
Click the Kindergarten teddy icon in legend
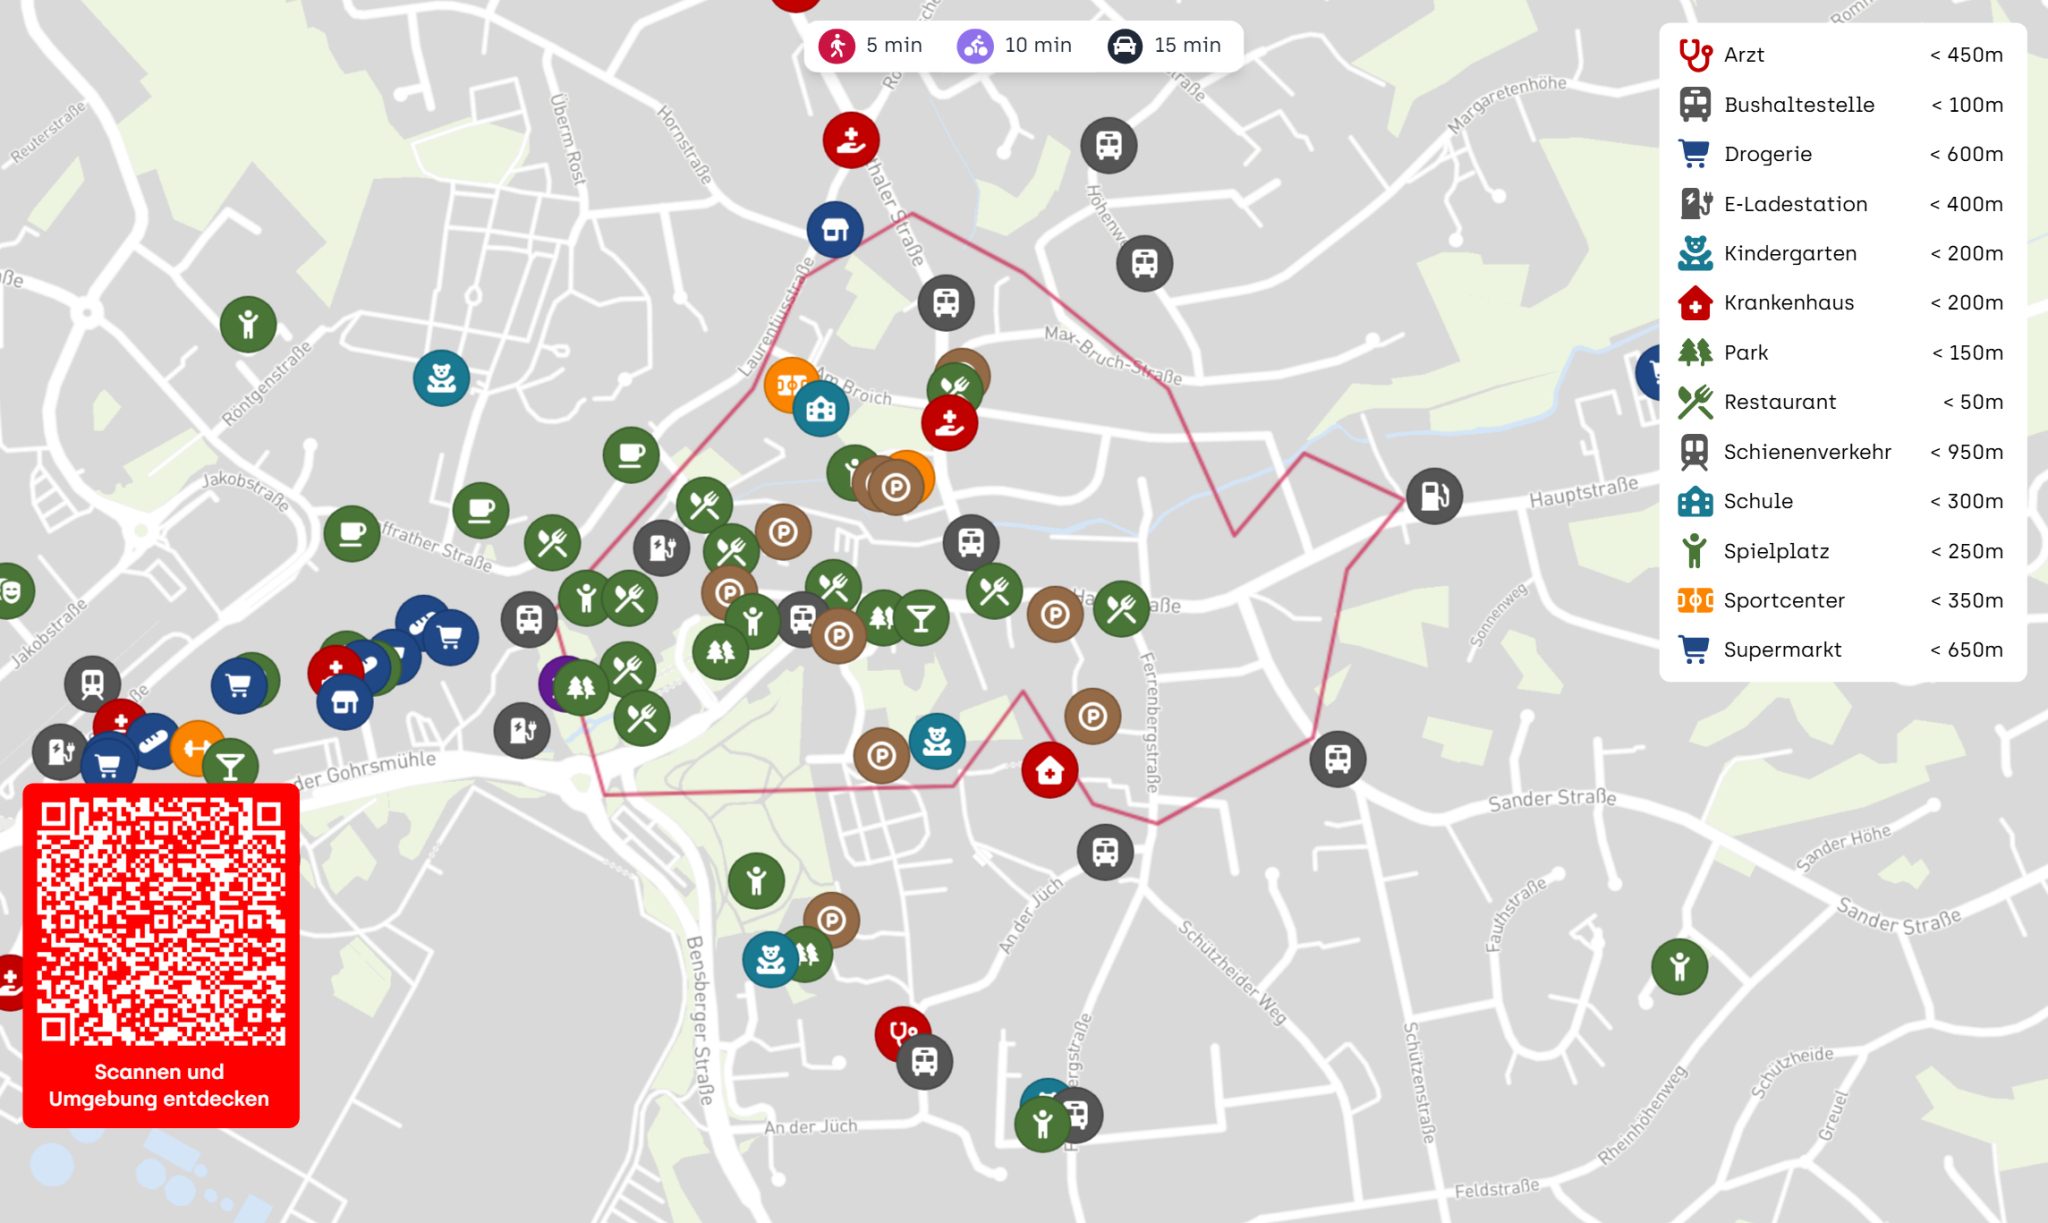click(1695, 253)
